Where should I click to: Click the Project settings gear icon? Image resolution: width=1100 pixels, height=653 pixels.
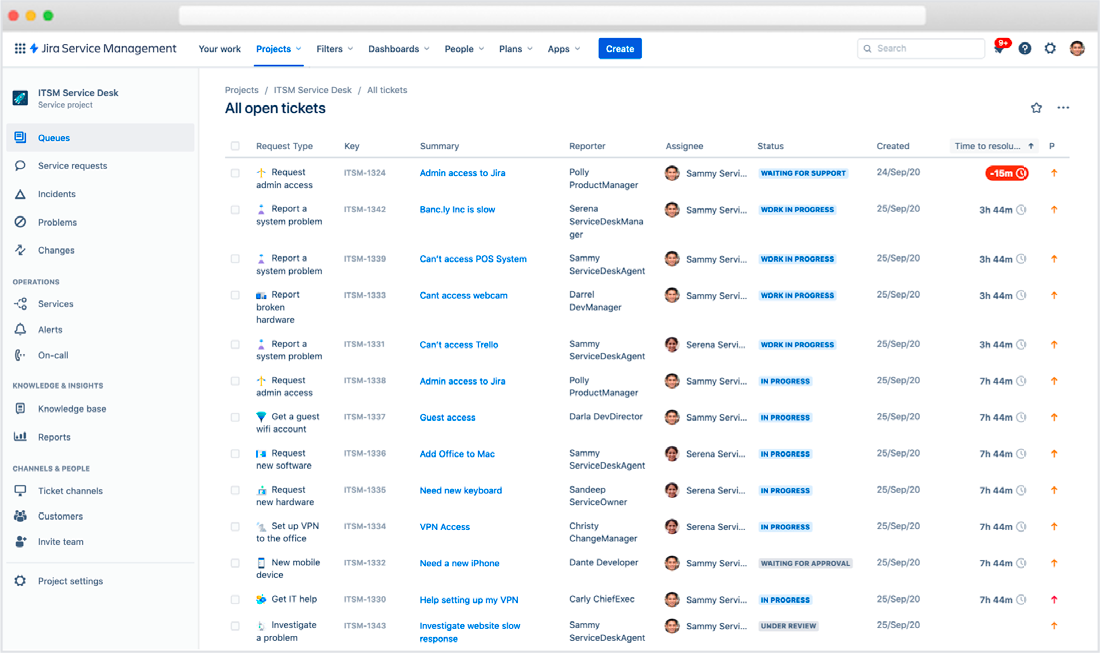coord(20,581)
